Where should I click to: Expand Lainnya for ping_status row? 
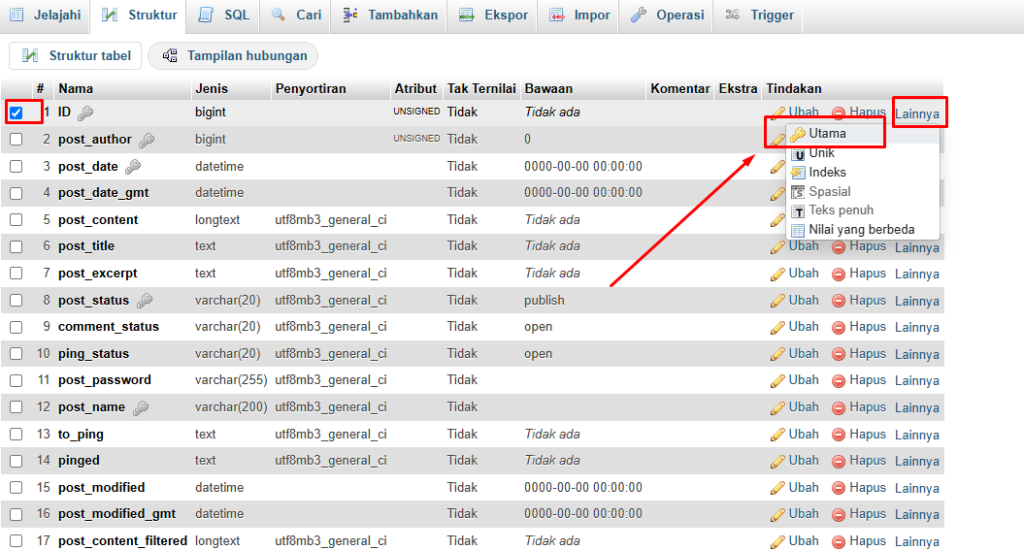(x=917, y=355)
